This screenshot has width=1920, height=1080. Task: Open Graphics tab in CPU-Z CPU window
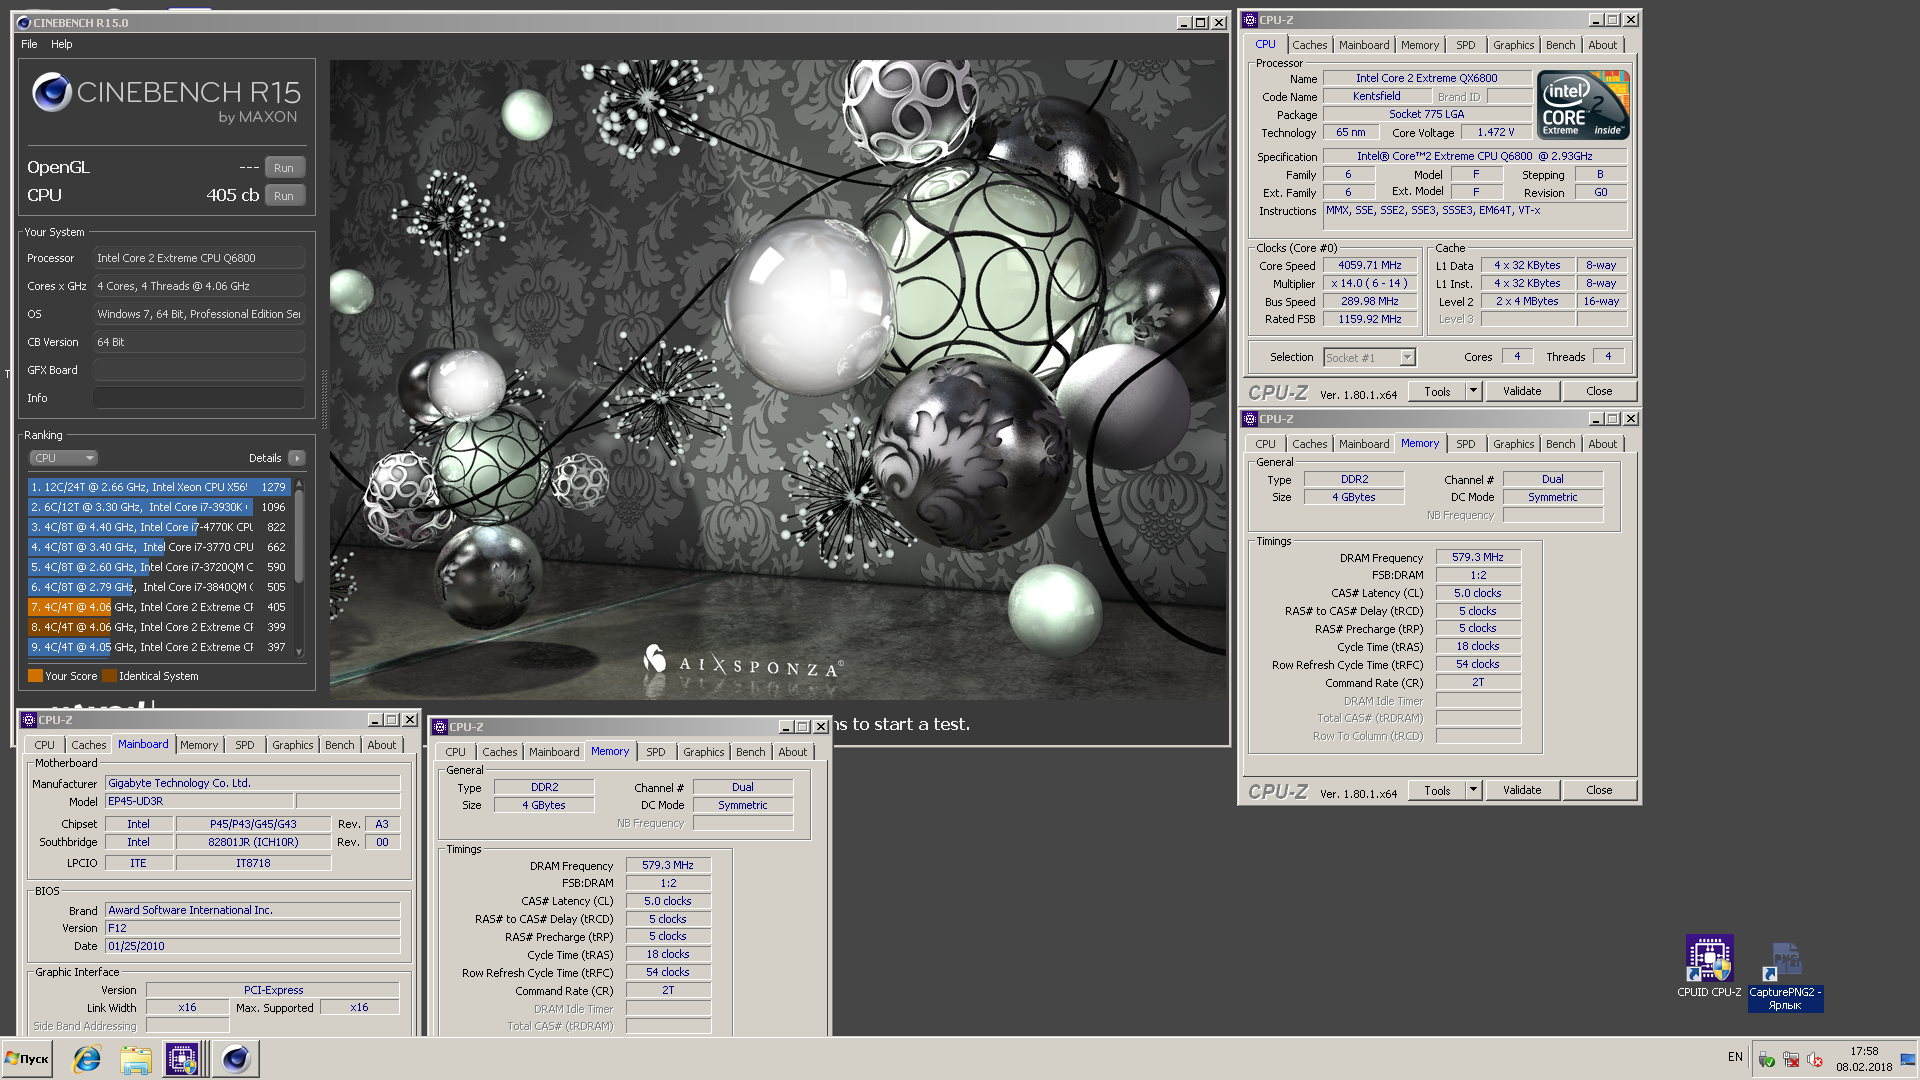click(x=1513, y=45)
